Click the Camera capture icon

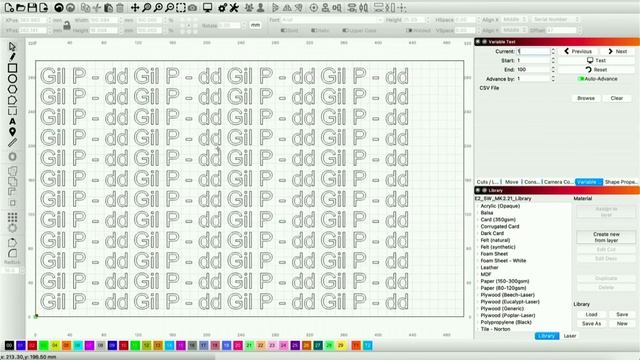pyautogui.click(x=192, y=7)
